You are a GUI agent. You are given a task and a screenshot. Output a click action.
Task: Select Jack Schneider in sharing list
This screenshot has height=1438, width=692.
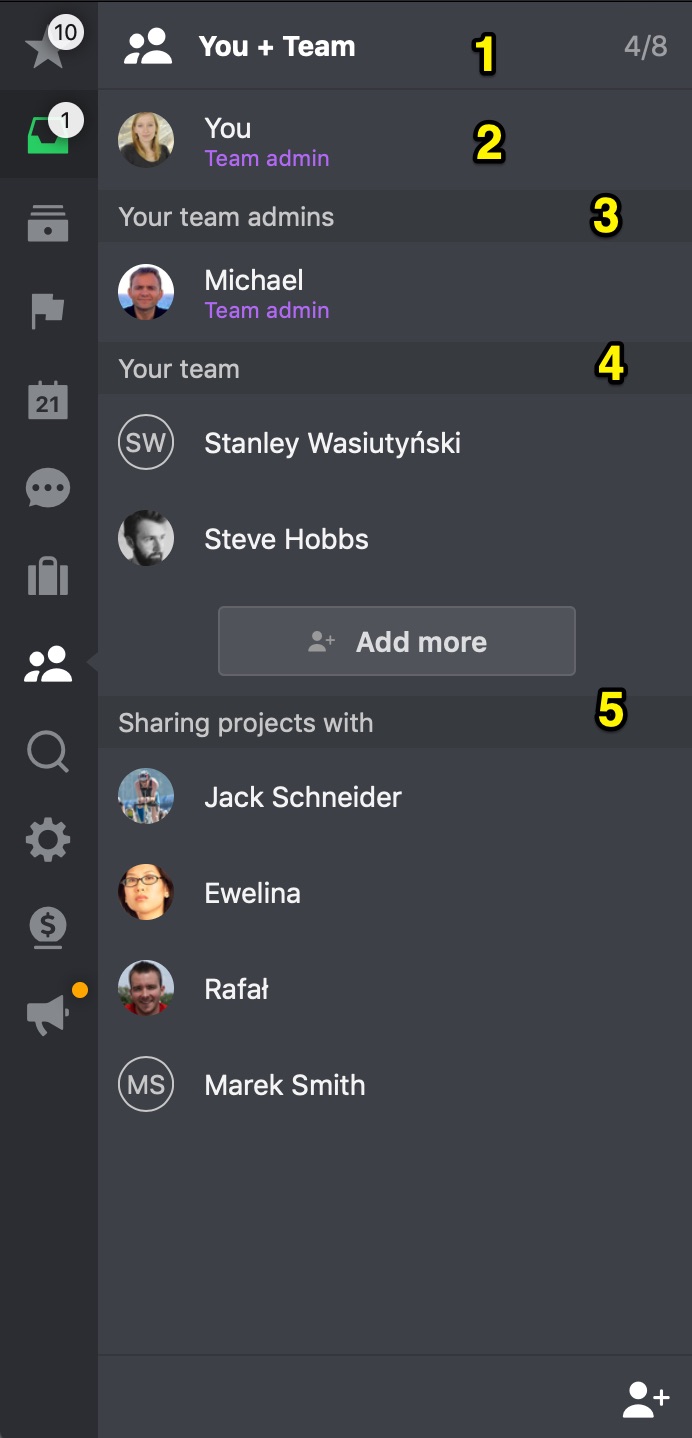[x=395, y=796]
